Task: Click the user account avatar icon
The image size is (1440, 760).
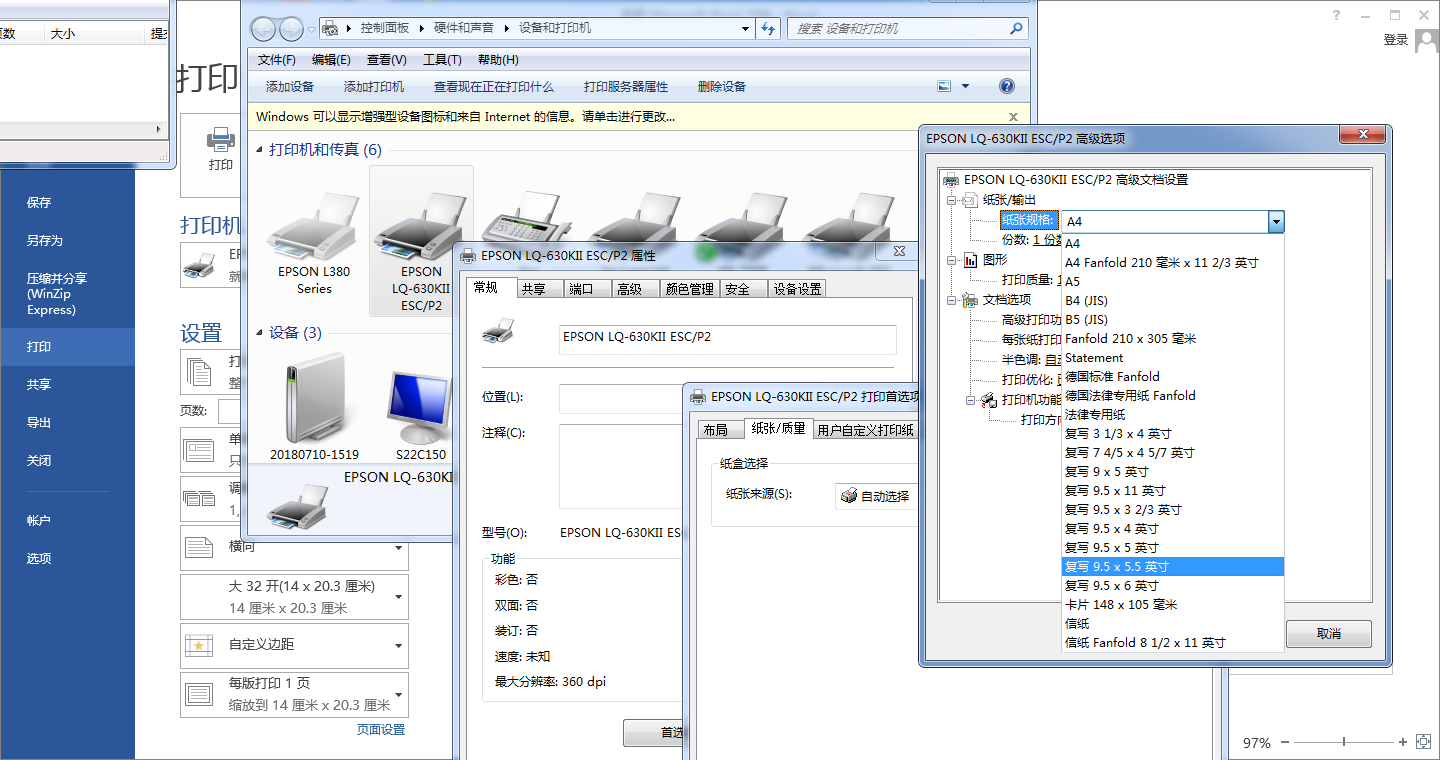Action: tap(1427, 40)
